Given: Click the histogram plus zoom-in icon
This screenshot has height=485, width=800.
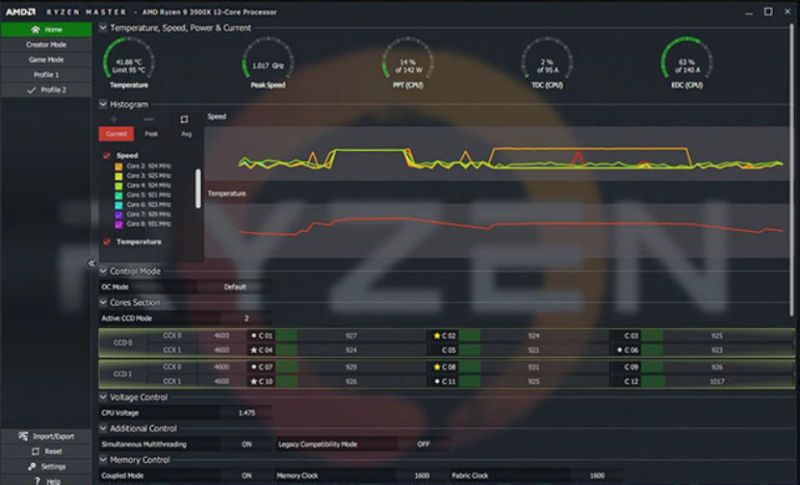Looking at the screenshot, I should coord(113,119).
